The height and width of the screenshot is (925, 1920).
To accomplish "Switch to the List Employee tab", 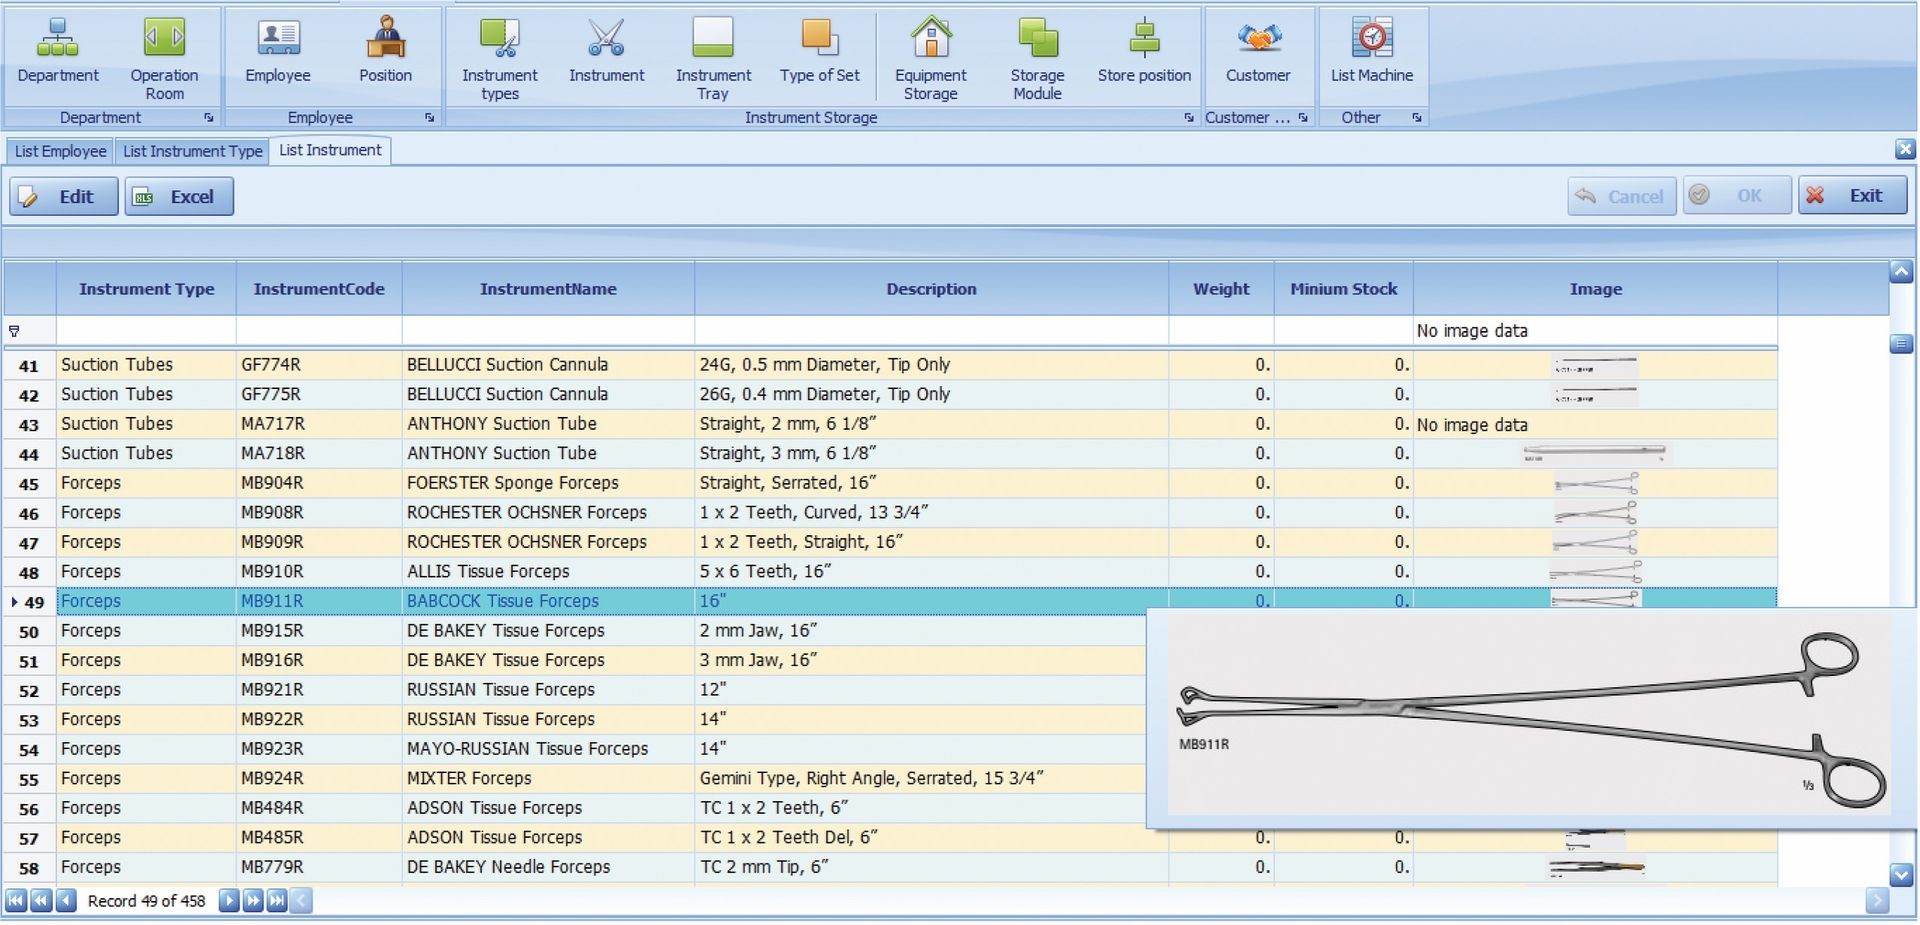I will point(60,151).
